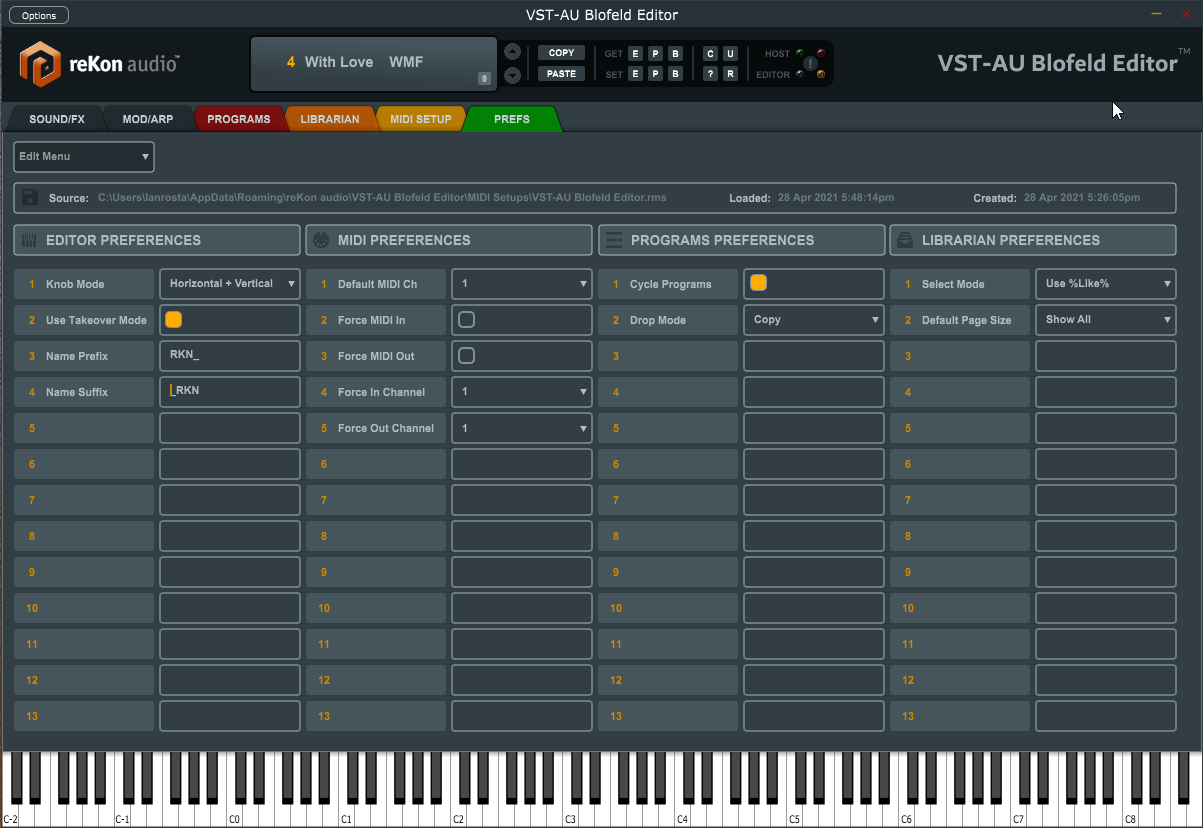Click the ? help button
The width and height of the screenshot is (1203, 828).
click(710, 74)
